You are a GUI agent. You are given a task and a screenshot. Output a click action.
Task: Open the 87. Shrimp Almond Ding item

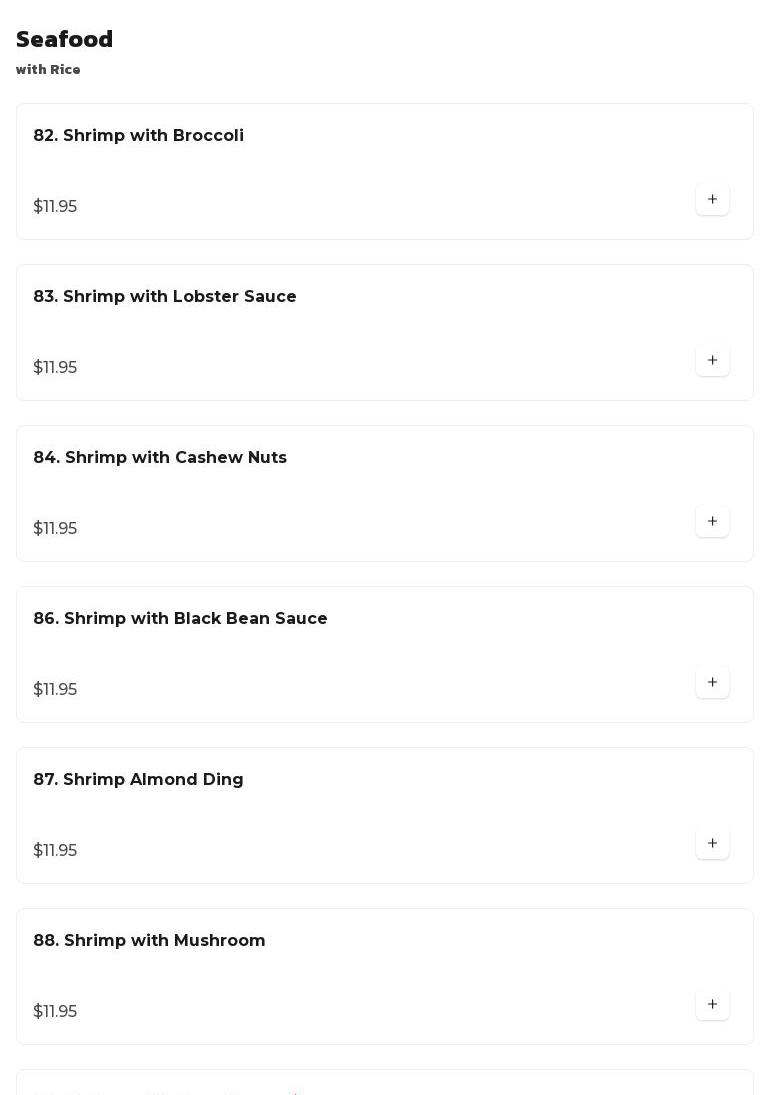(x=138, y=780)
